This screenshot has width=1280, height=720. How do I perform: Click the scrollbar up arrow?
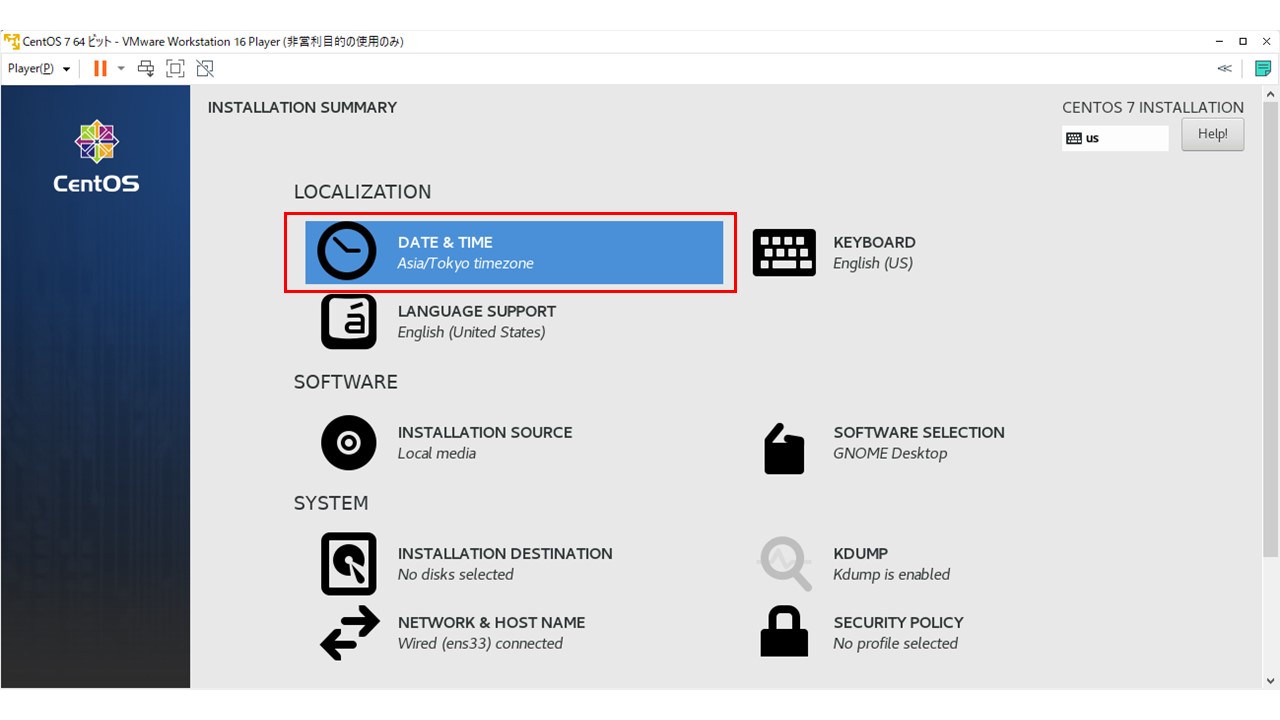pos(1270,93)
